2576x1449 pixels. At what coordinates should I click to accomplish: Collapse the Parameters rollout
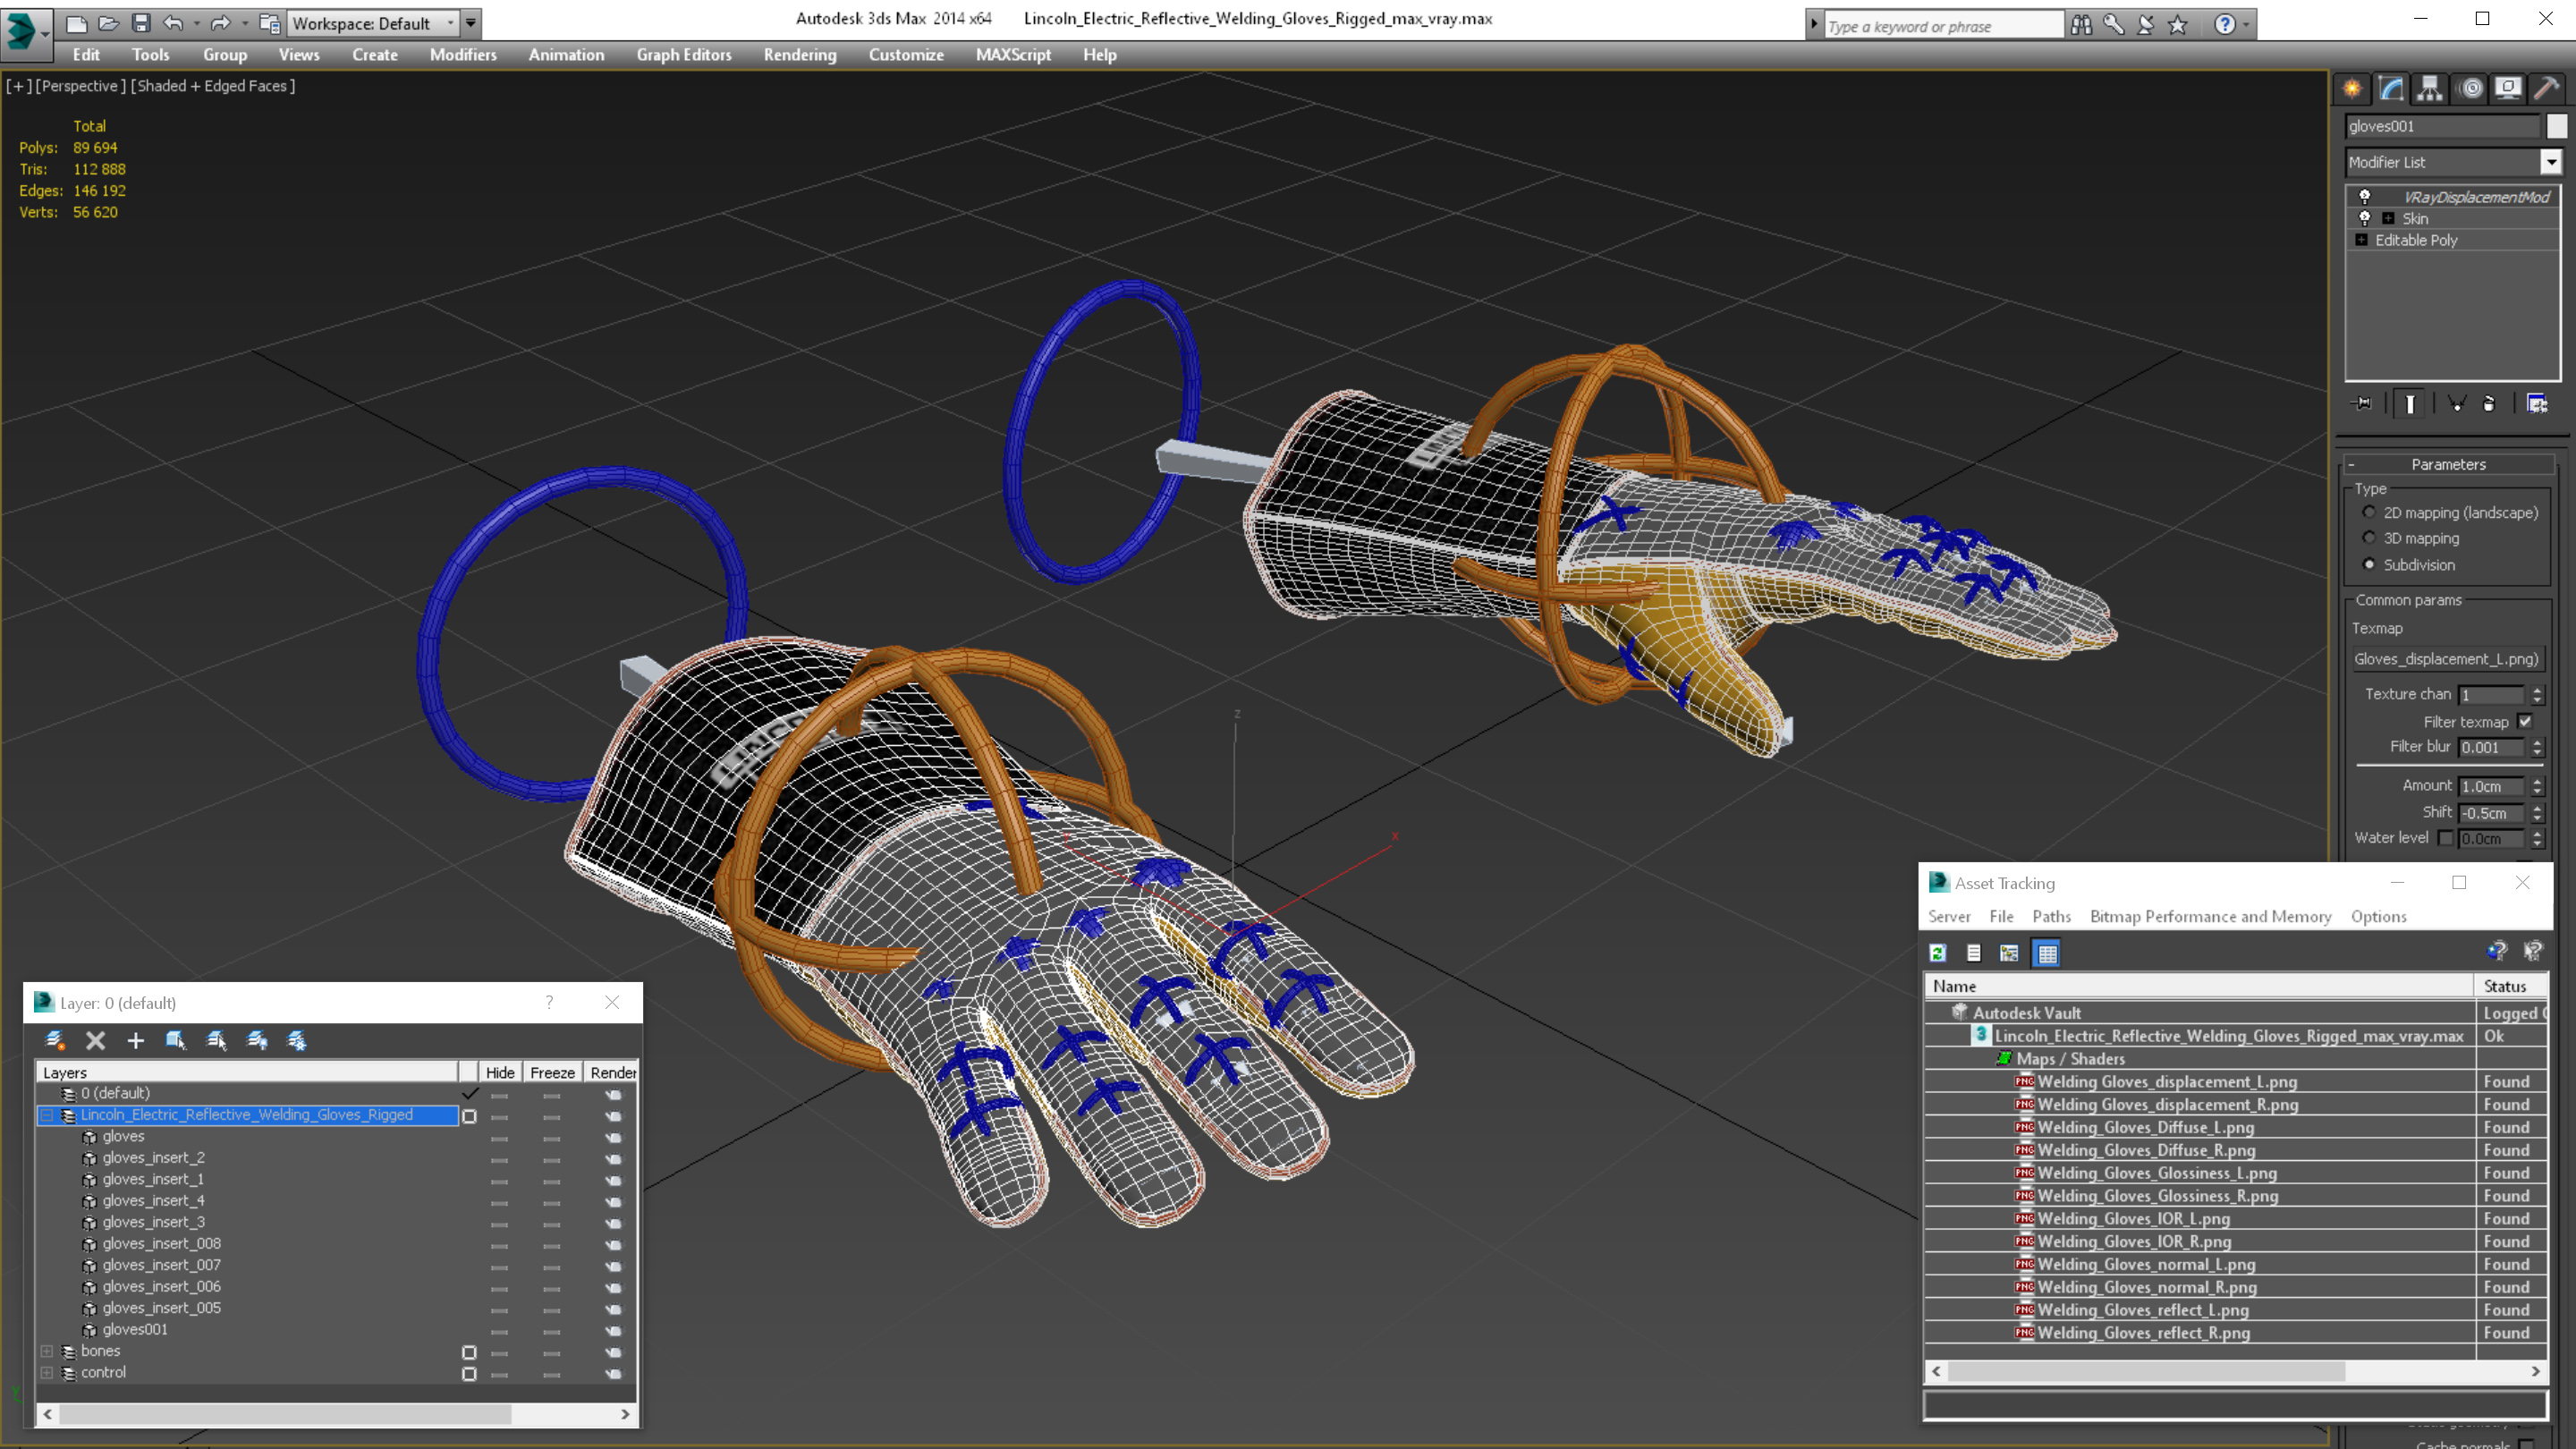pyautogui.click(x=2448, y=464)
